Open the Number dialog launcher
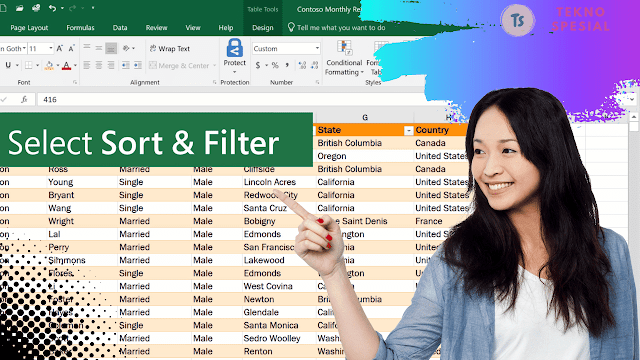Screen dimensions: 640x360 click(317, 82)
